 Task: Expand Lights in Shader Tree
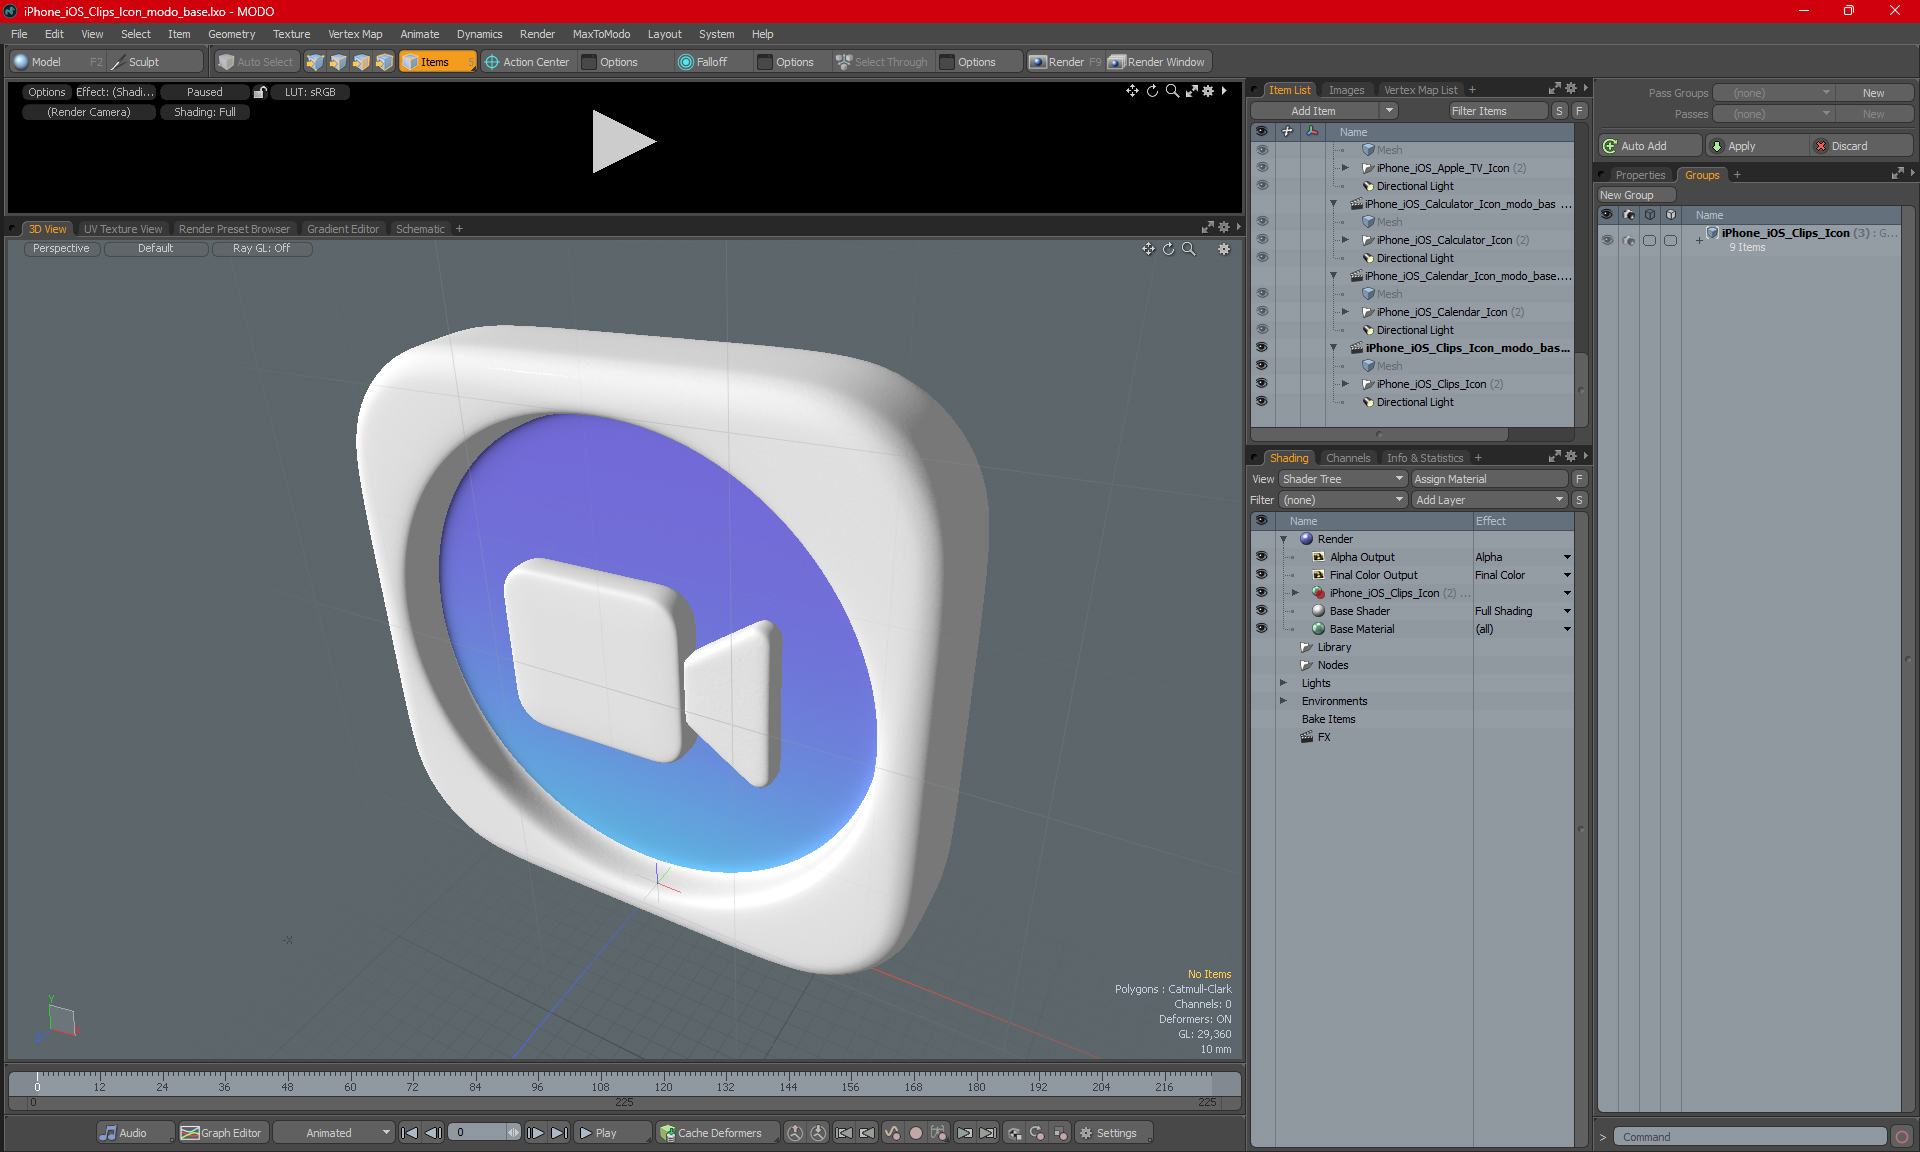1284,683
